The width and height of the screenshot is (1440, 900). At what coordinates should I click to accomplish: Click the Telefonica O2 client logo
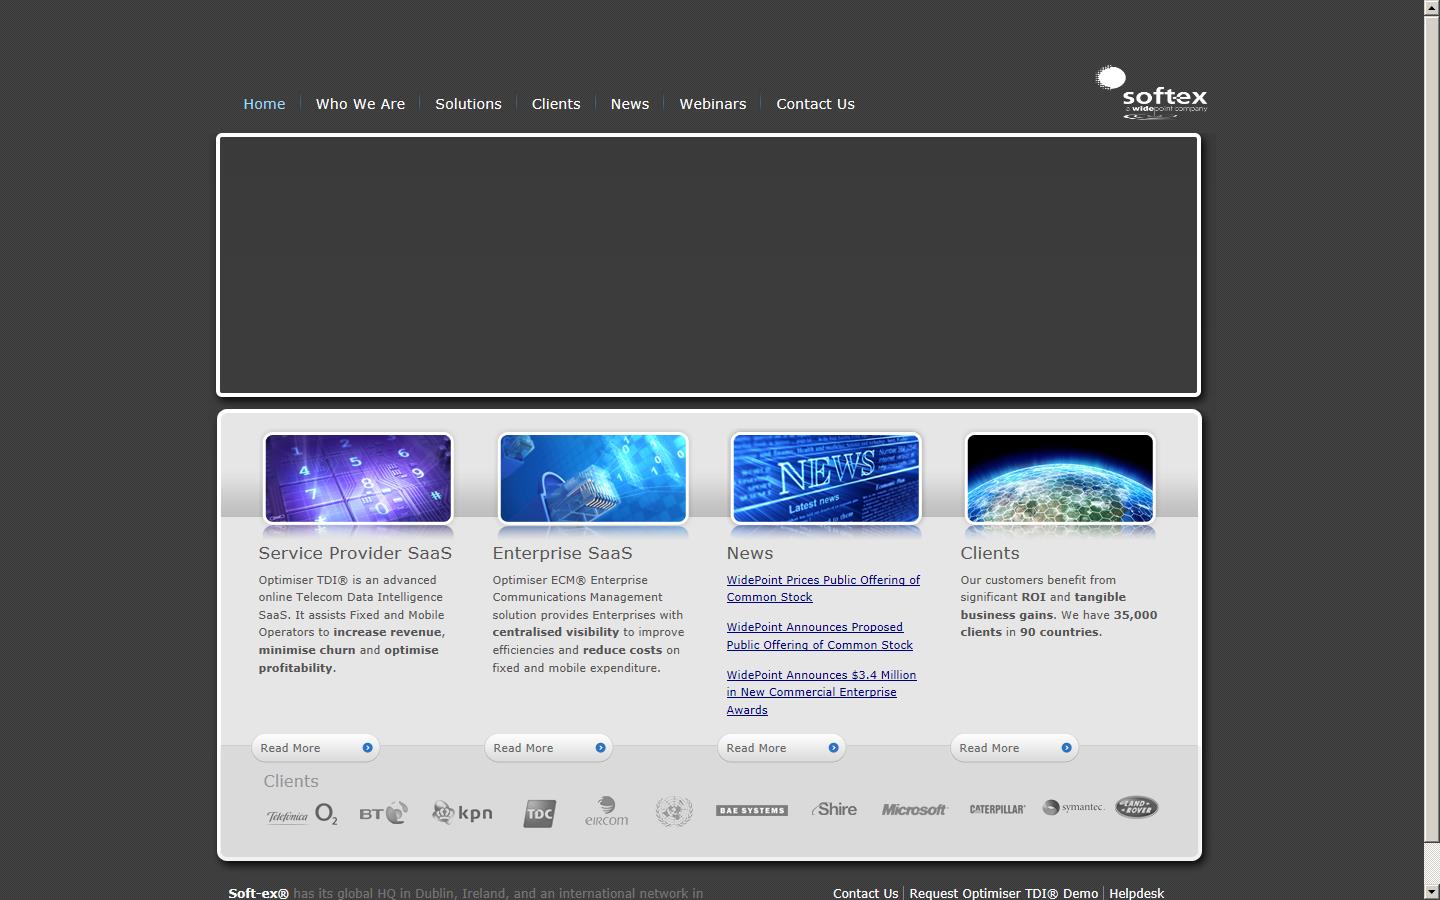(301, 814)
